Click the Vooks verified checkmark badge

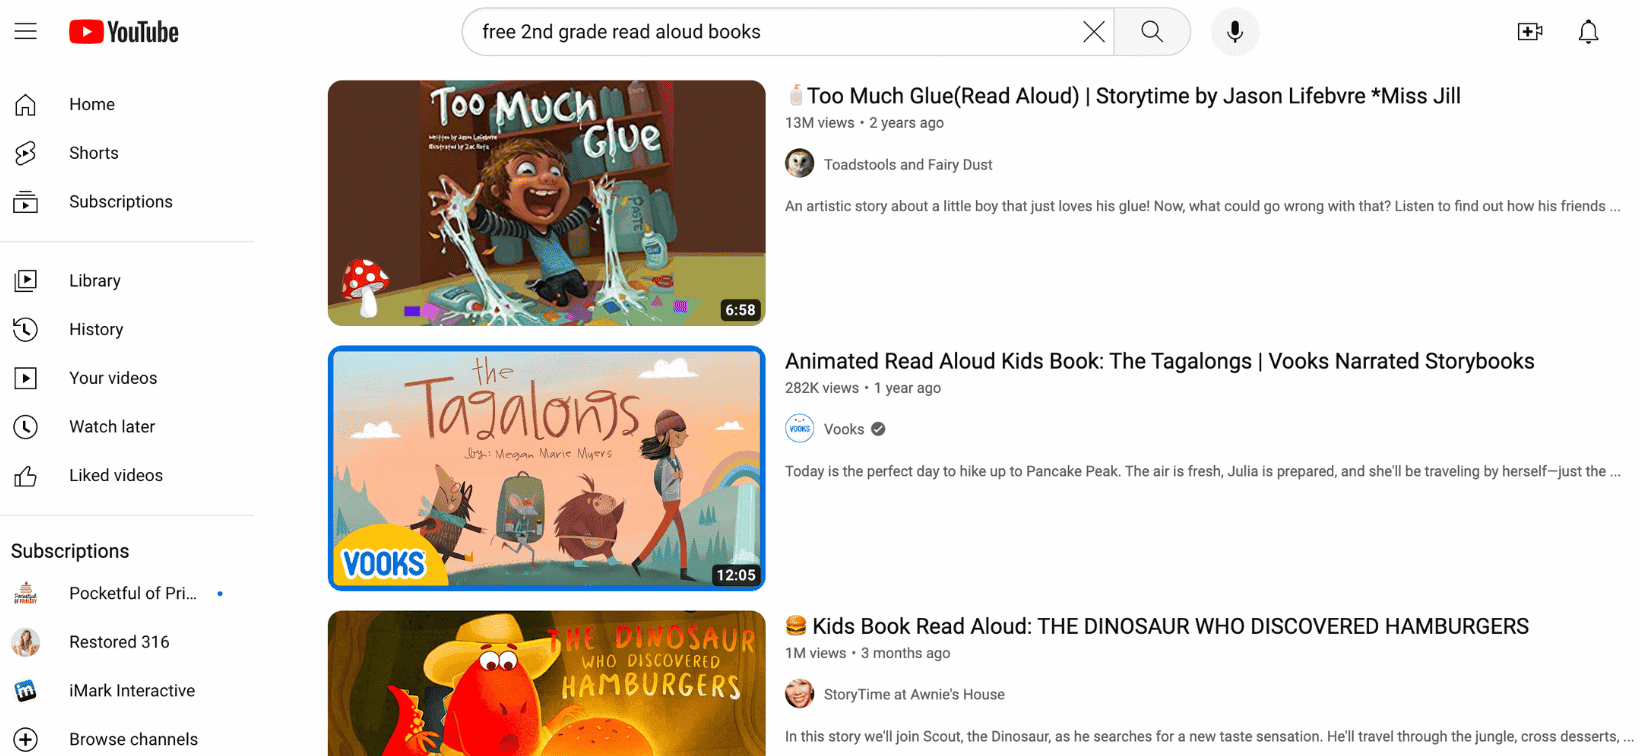(x=878, y=429)
